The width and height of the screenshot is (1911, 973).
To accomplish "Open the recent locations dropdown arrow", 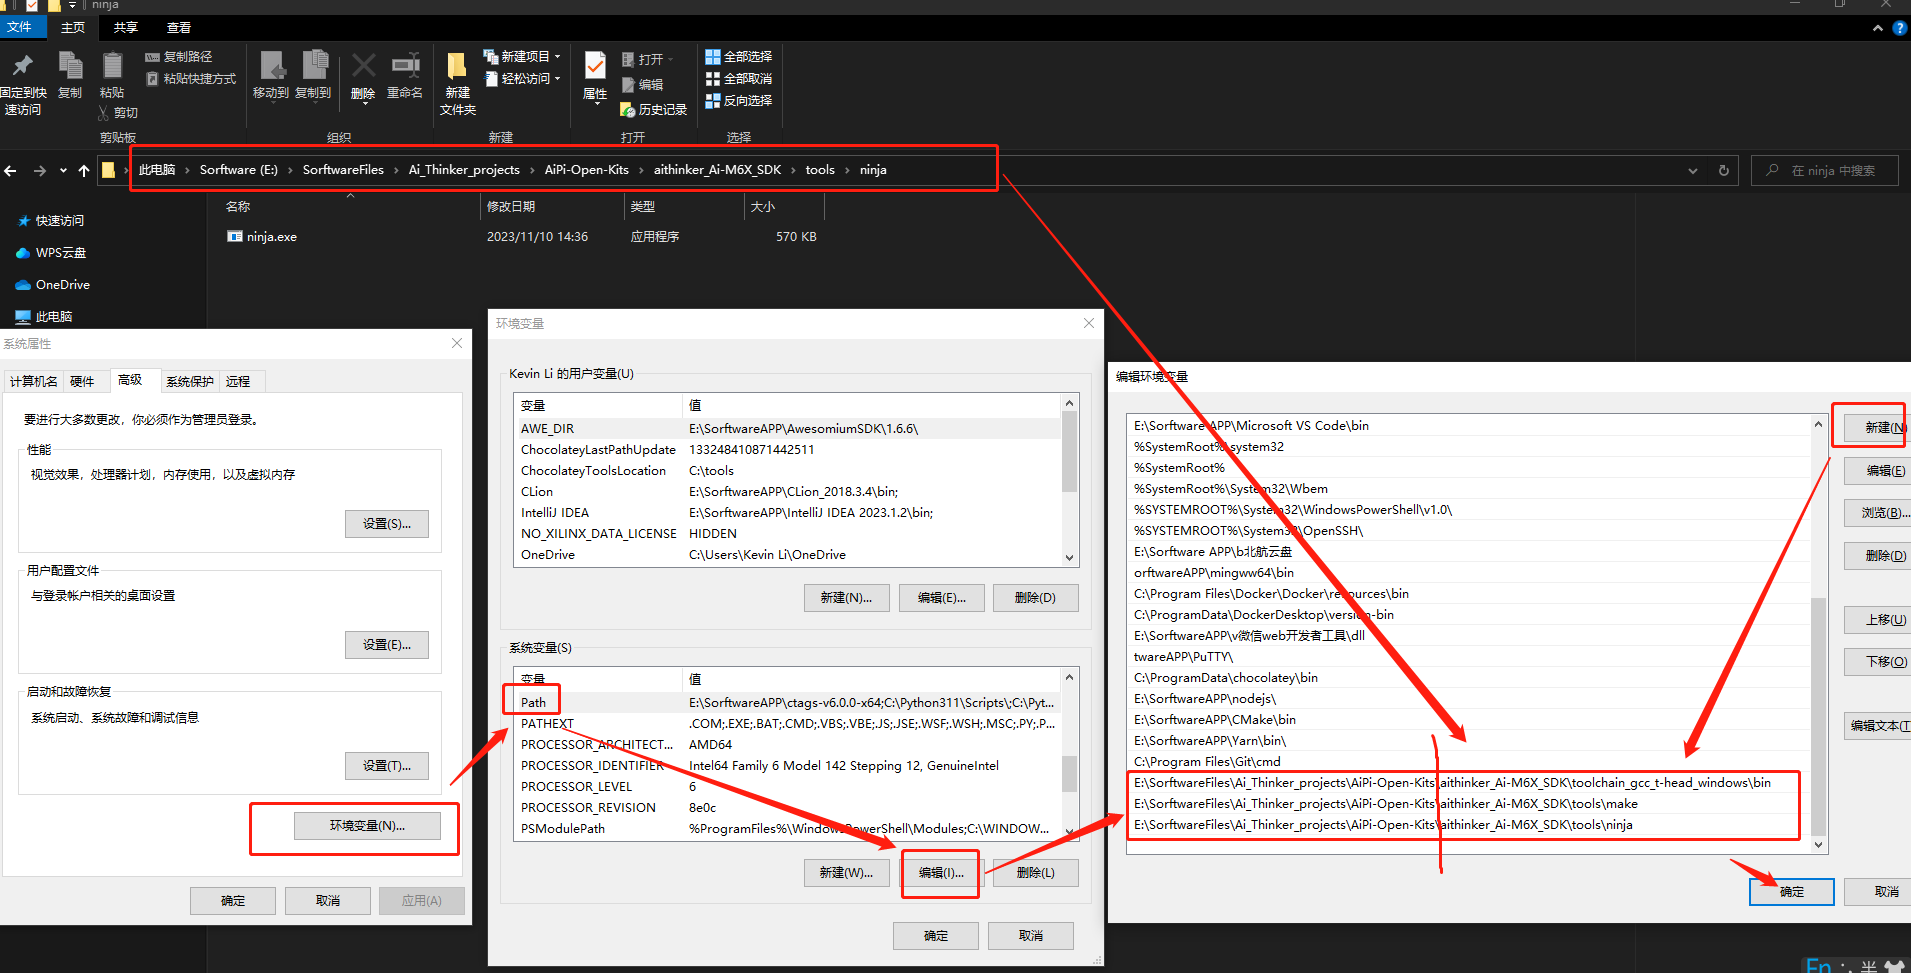I will (63, 171).
